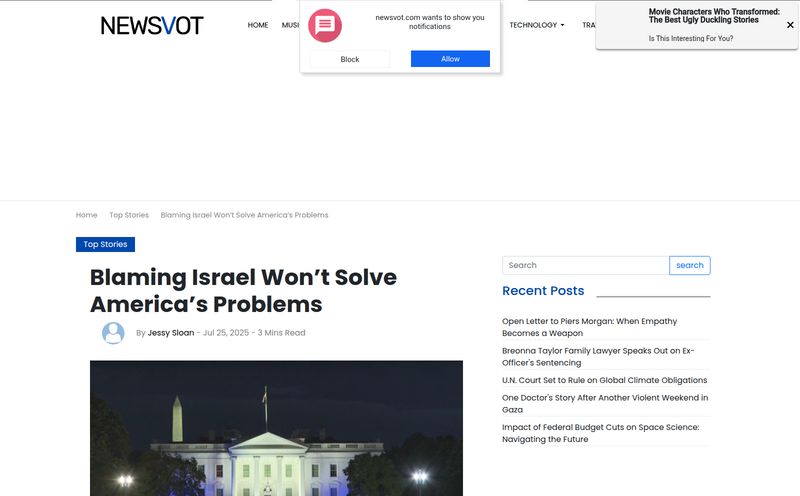
Task: Select the blue Top Stories category tag
Action: 105,244
